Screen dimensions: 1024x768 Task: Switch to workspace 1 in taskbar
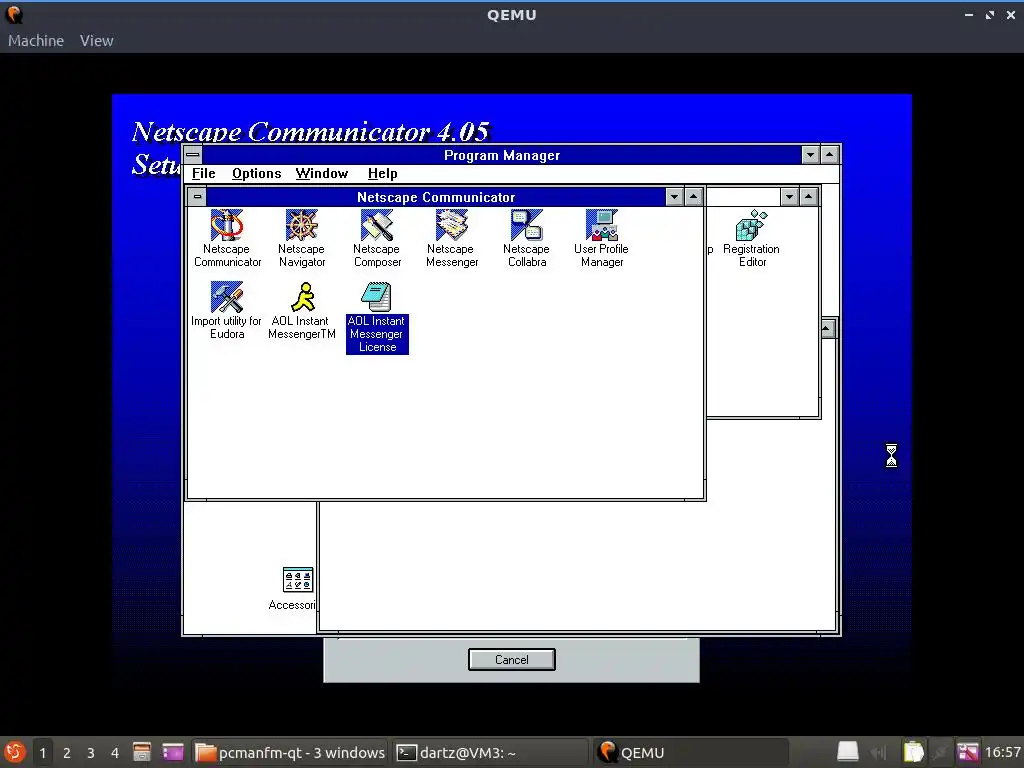tap(42, 753)
